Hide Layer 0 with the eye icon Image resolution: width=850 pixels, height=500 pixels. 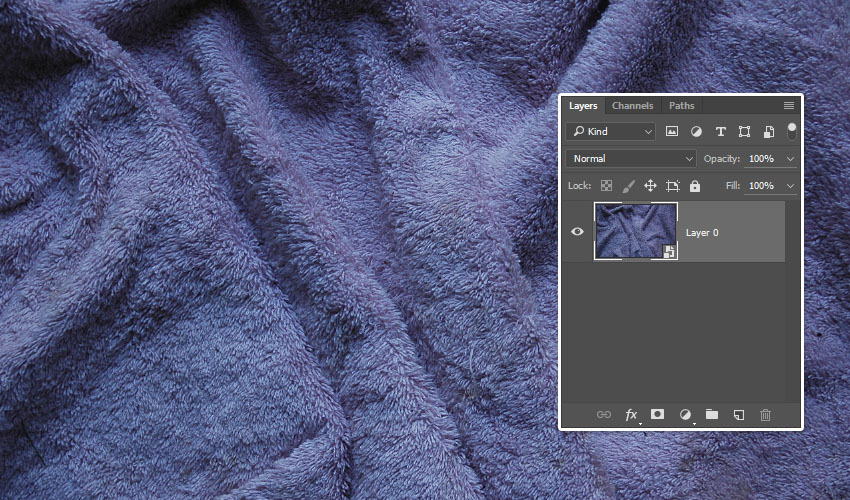(577, 232)
